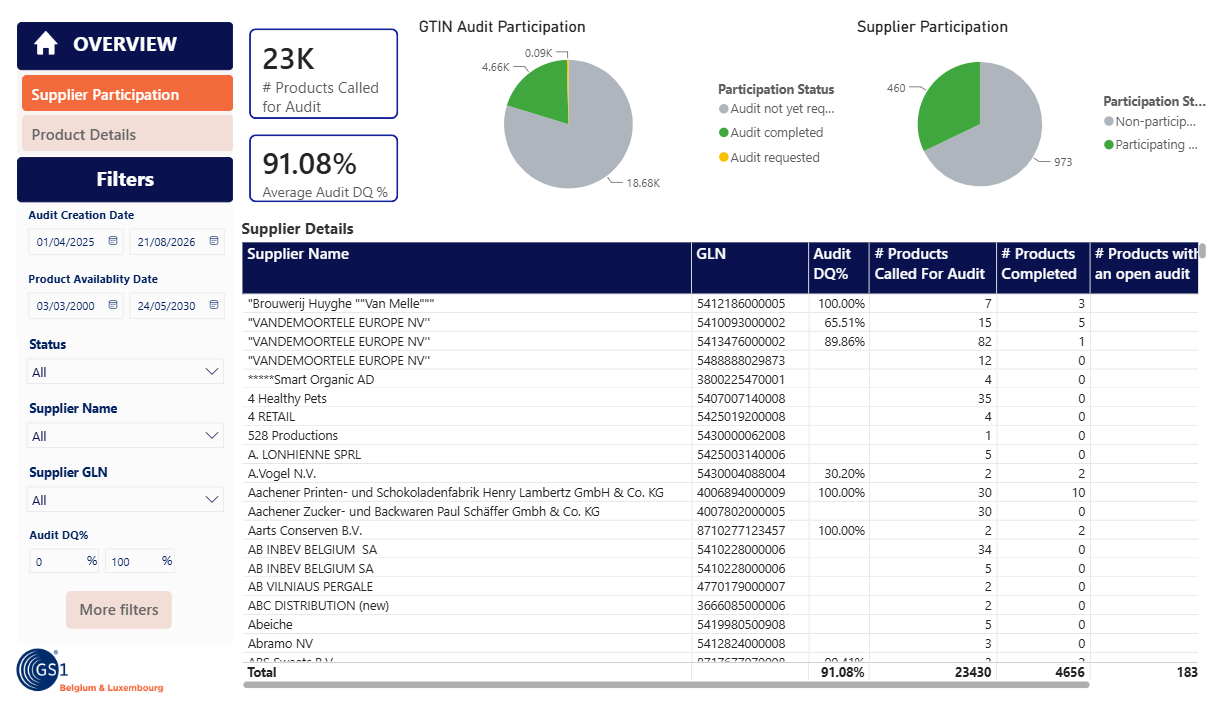Click the Total 4656 products completed value
Viewport: 1222px width, 710px height.
coord(1069,673)
